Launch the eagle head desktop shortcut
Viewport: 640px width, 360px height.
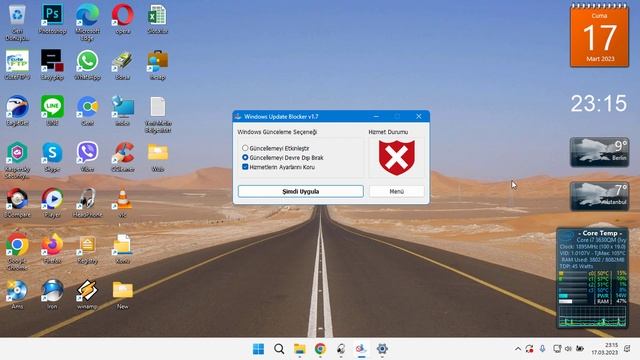click(x=17, y=111)
